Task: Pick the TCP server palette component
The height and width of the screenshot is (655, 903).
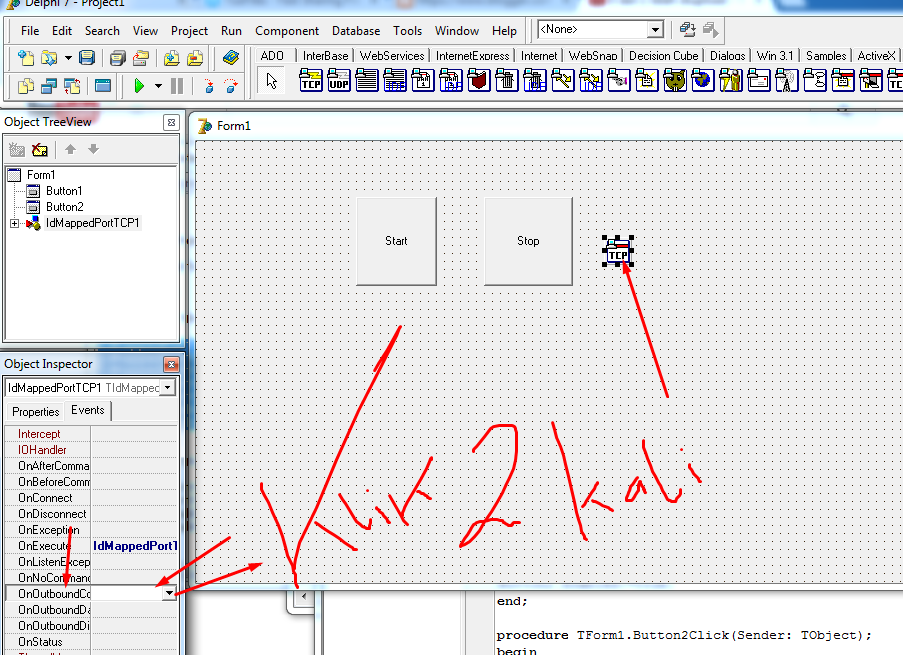Action: pos(311,81)
